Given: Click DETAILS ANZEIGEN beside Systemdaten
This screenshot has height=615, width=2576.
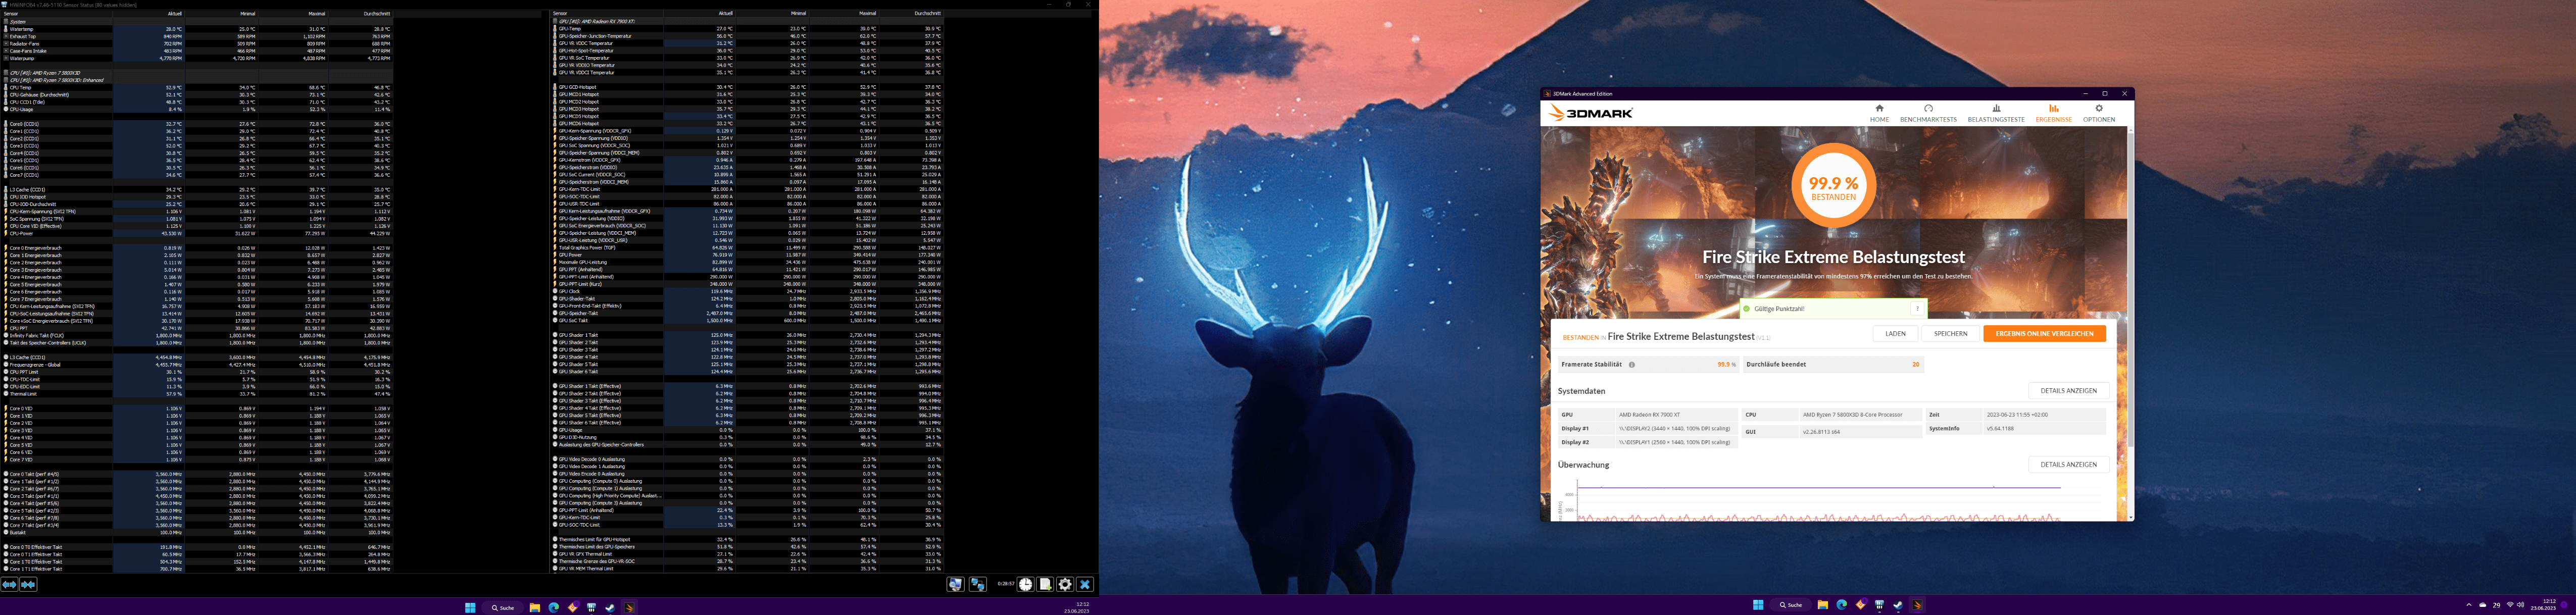Looking at the screenshot, I should click(x=2069, y=391).
